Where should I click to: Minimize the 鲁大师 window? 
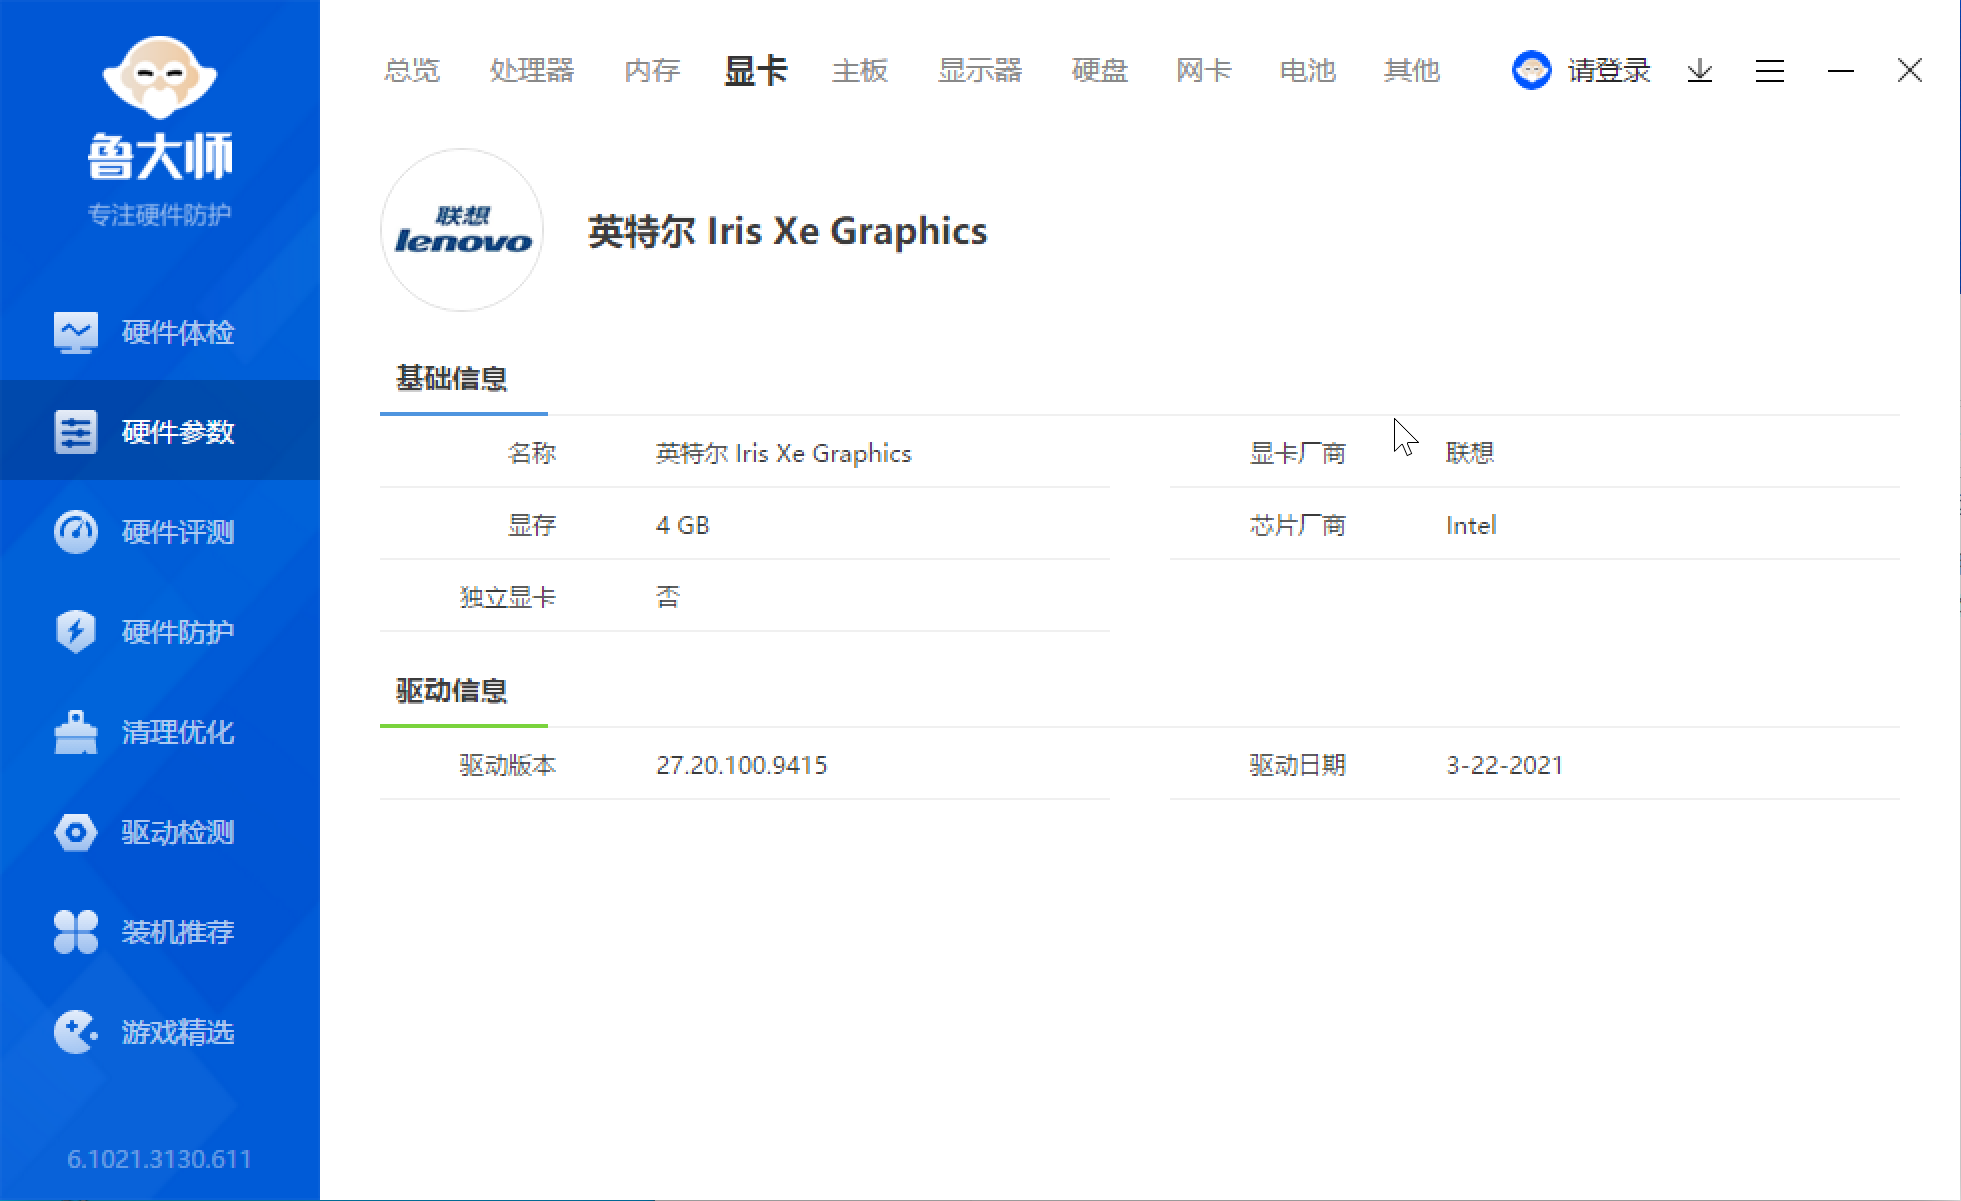tap(1841, 70)
